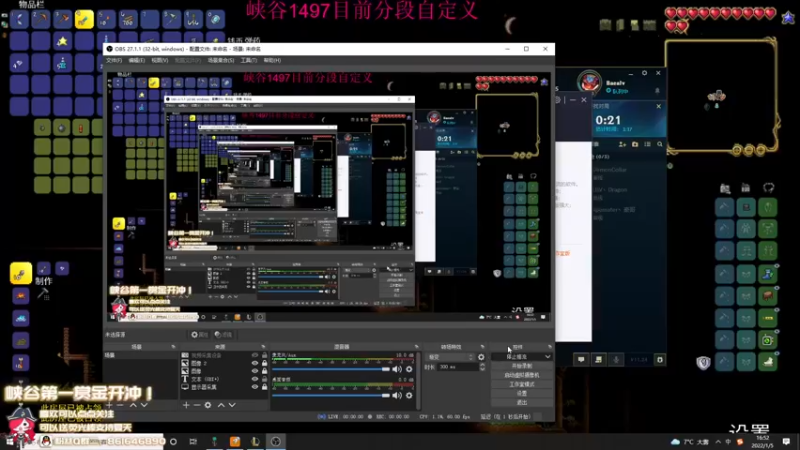Move selected source up with the arrow

[221, 405]
